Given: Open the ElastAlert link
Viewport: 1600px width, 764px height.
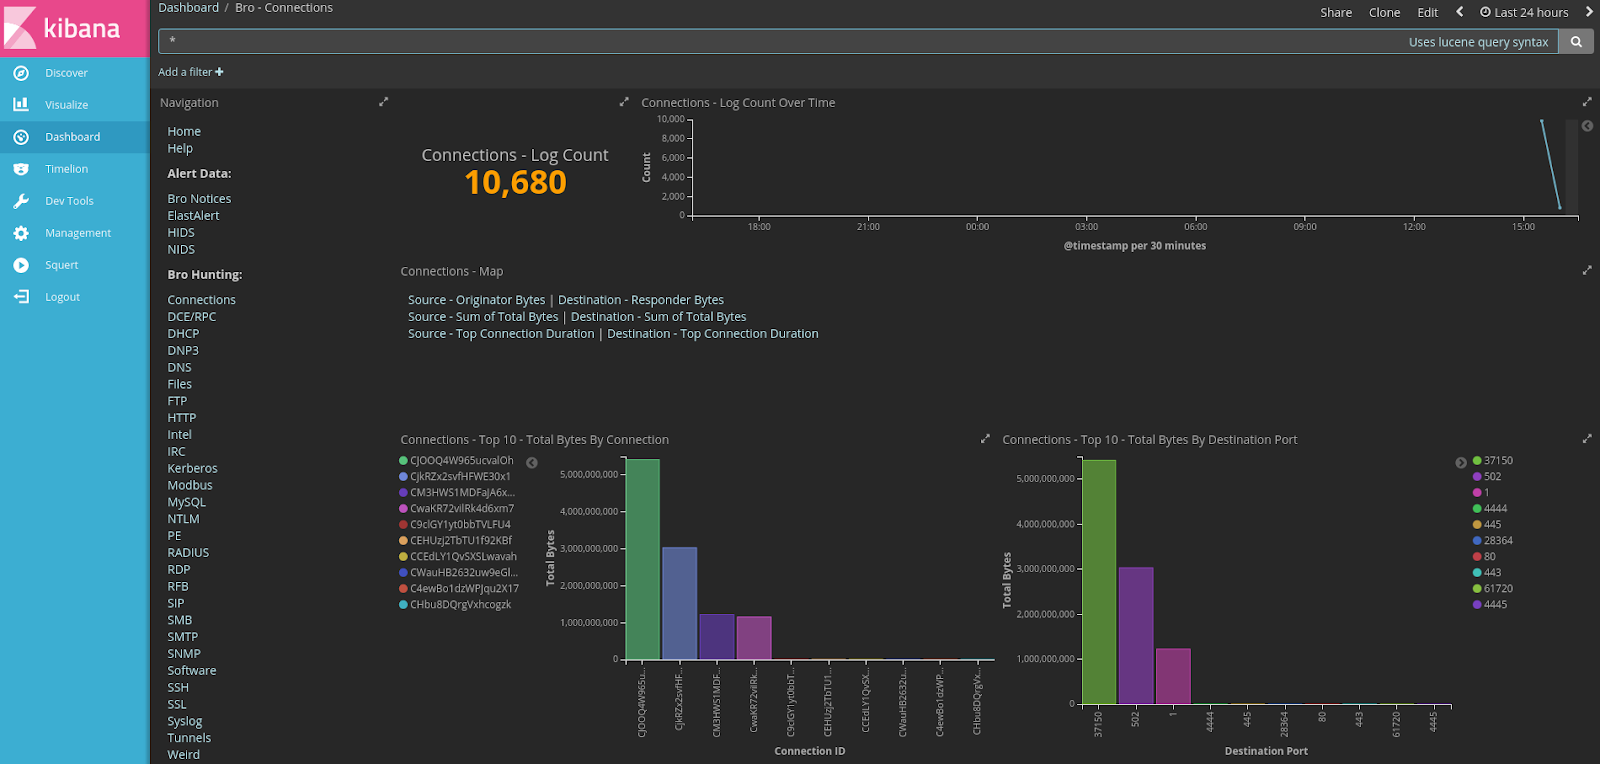Looking at the screenshot, I should (x=193, y=216).
